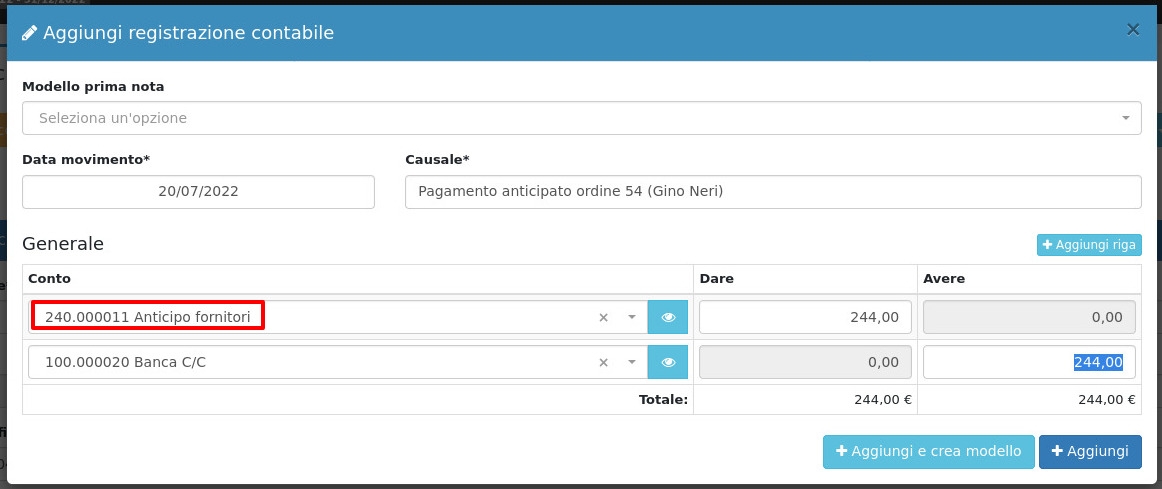Click the Avere field with highlighted 244,00

pos(1029,362)
